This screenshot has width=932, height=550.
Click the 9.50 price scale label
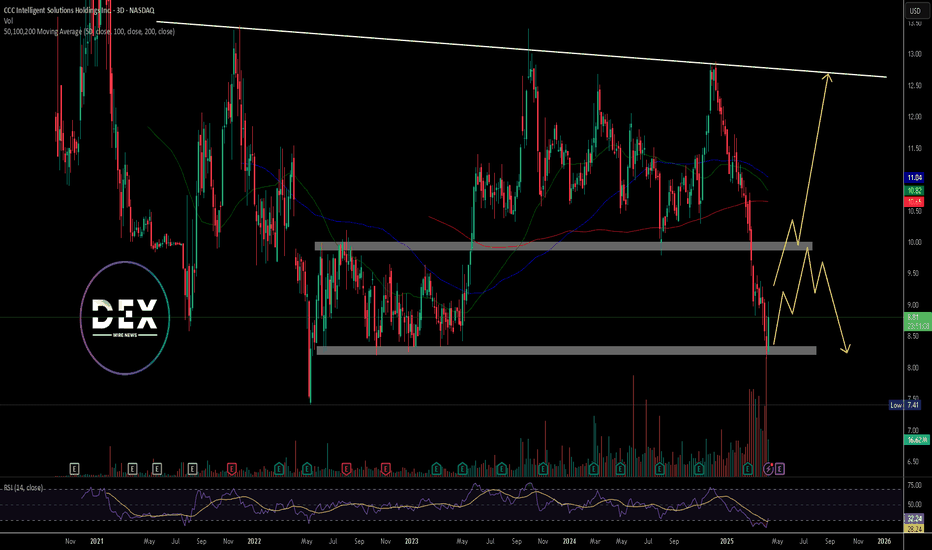[x=914, y=274]
